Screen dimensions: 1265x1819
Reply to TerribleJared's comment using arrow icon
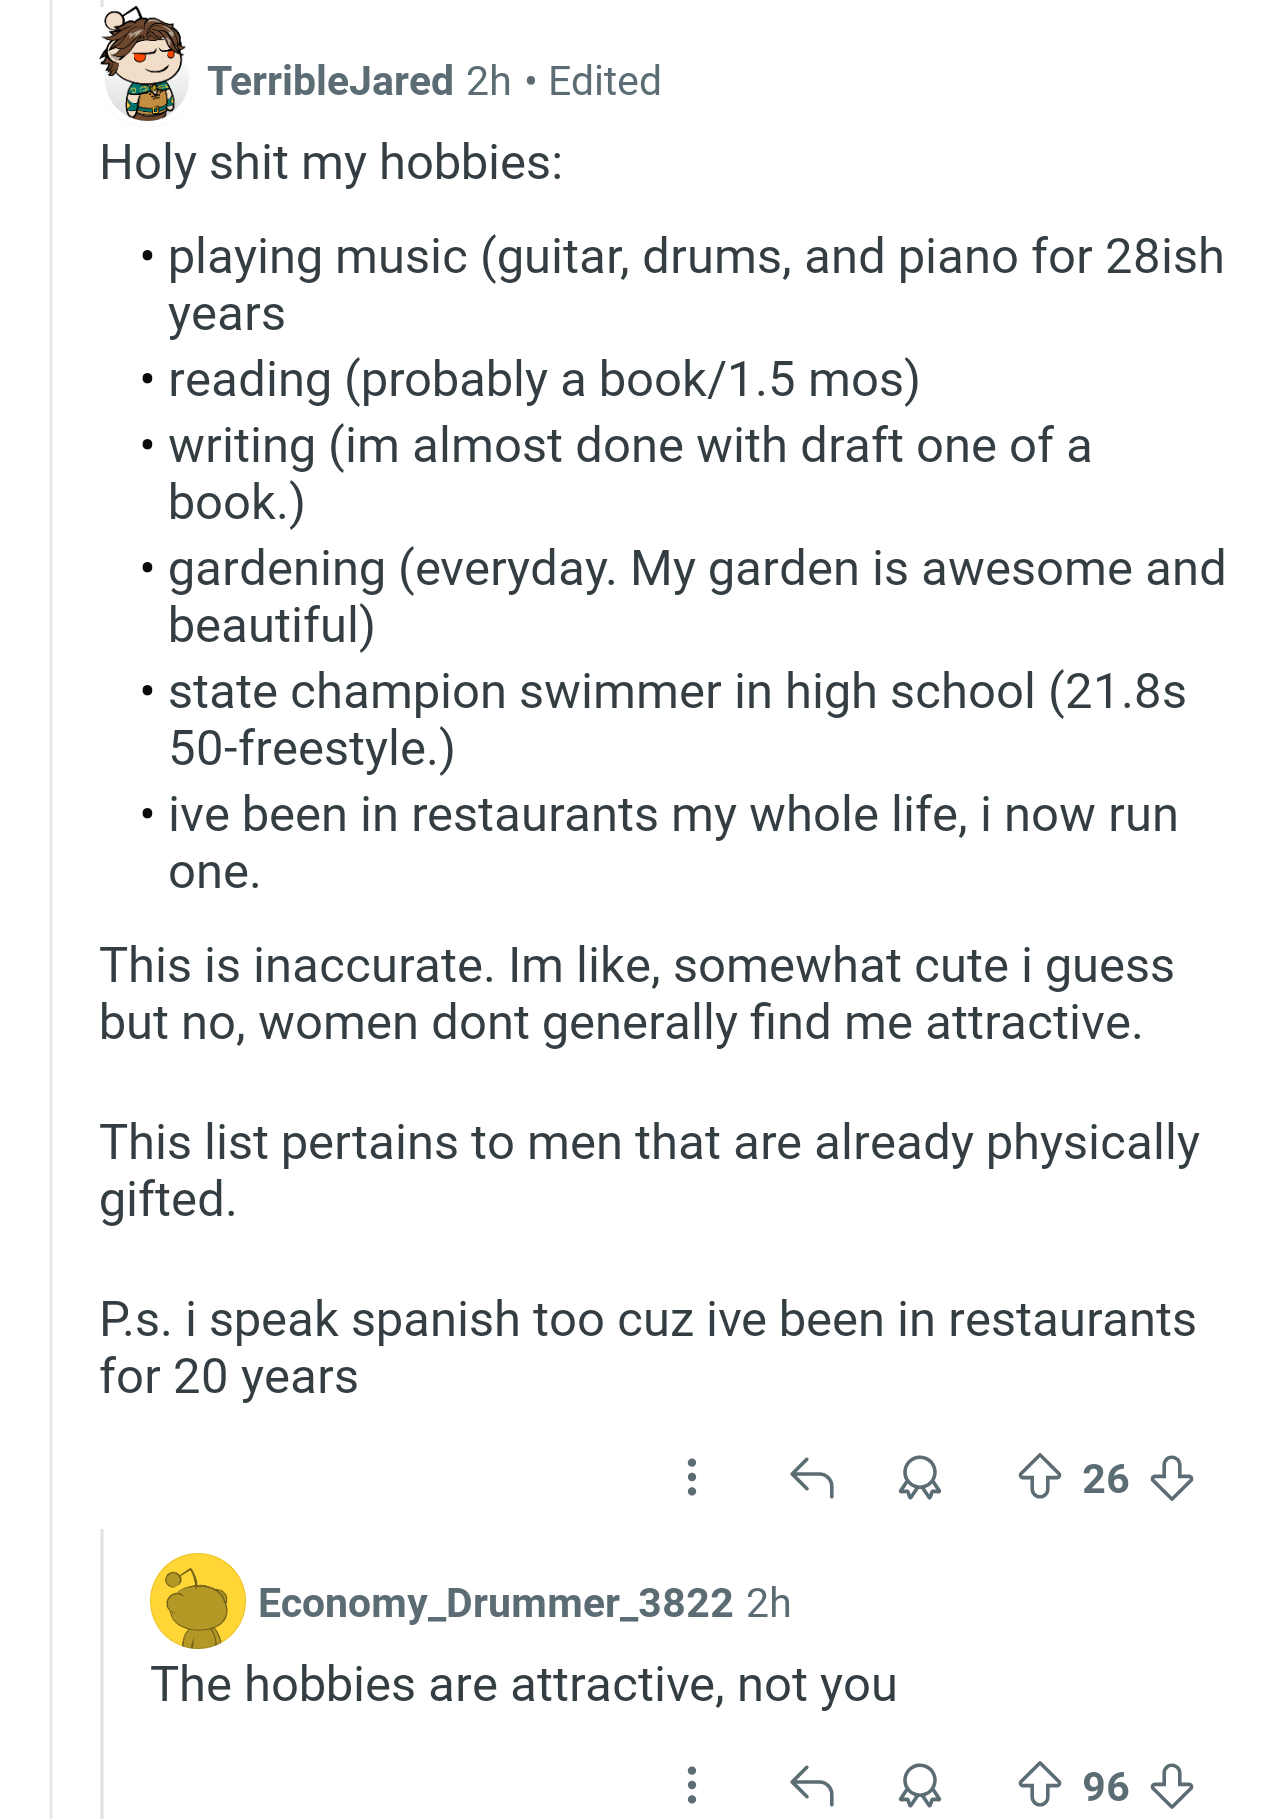811,1477
